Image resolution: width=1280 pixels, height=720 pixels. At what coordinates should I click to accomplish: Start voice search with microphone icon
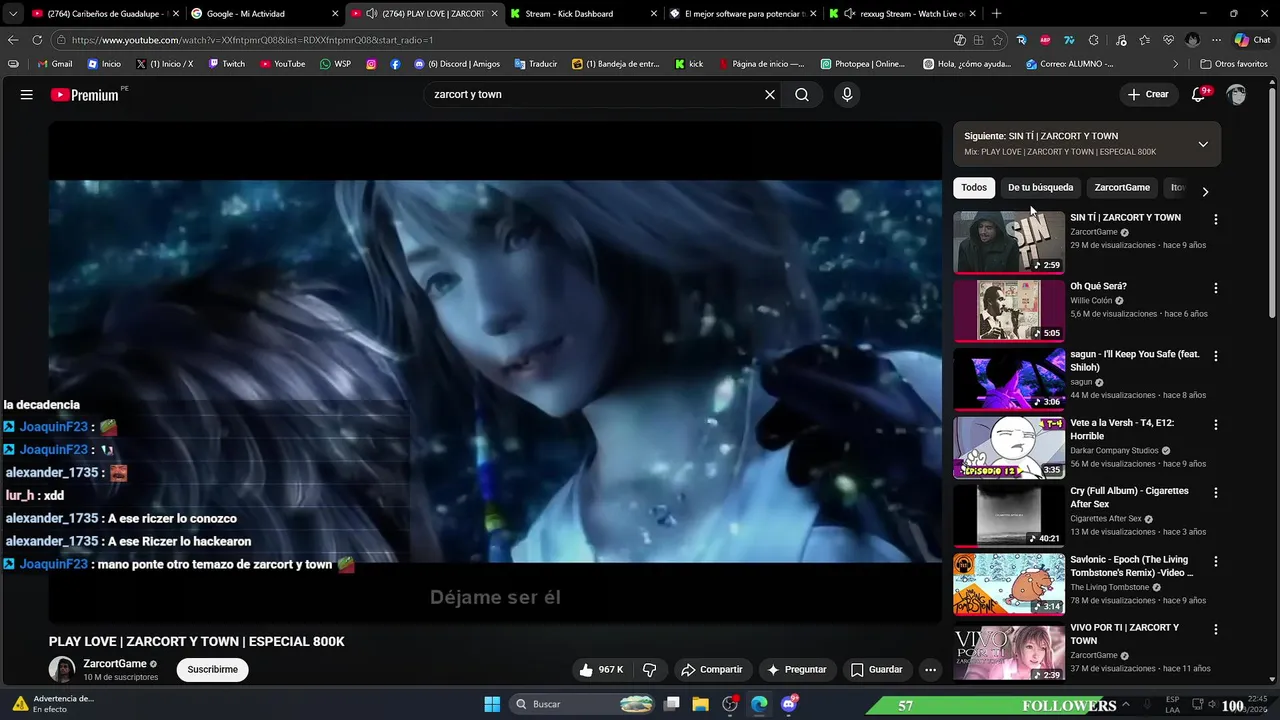(847, 95)
